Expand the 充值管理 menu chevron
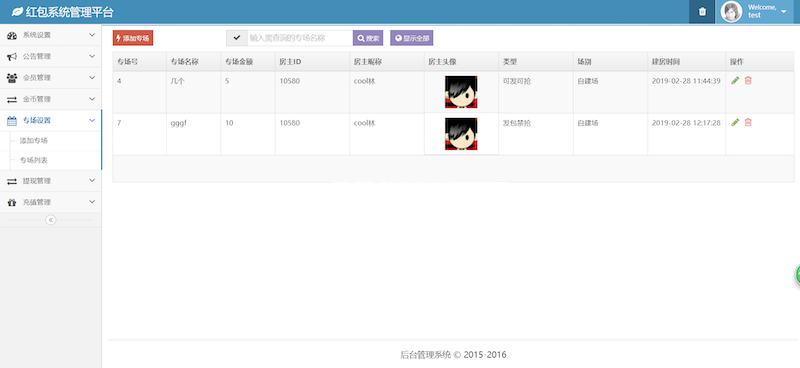 pyautogui.click(x=92, y=202)
